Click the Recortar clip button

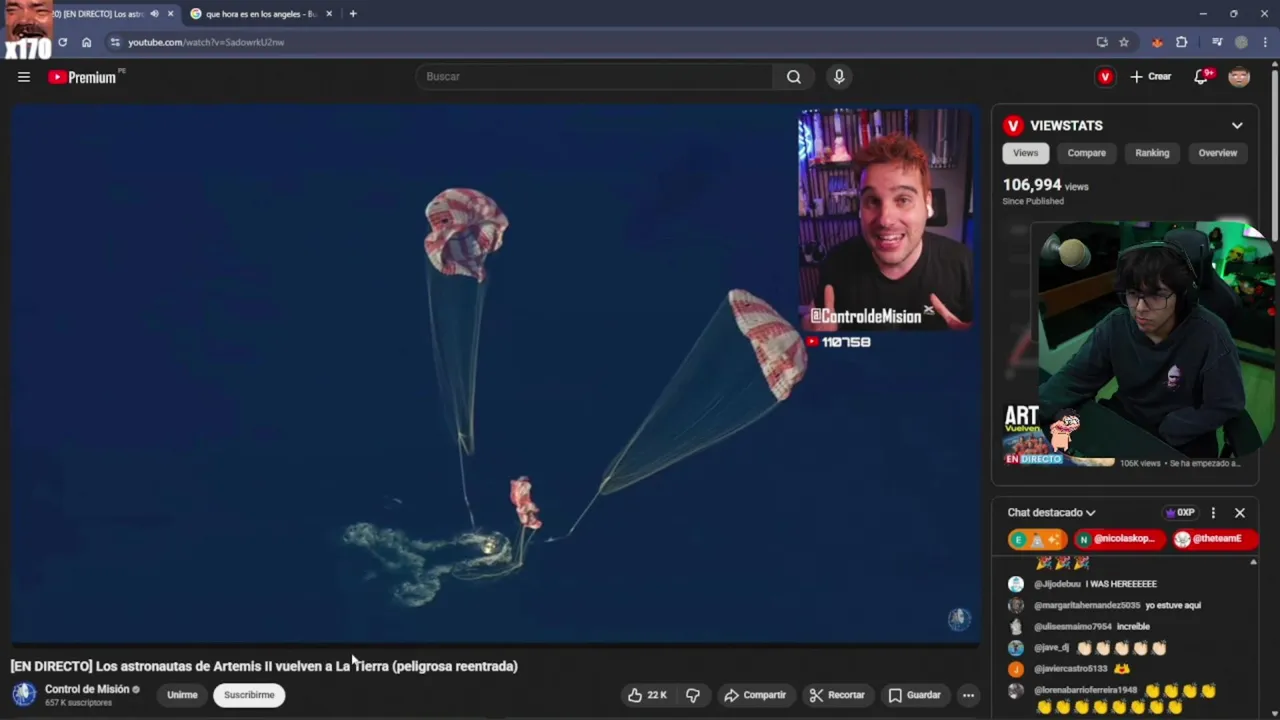(837, 695)
